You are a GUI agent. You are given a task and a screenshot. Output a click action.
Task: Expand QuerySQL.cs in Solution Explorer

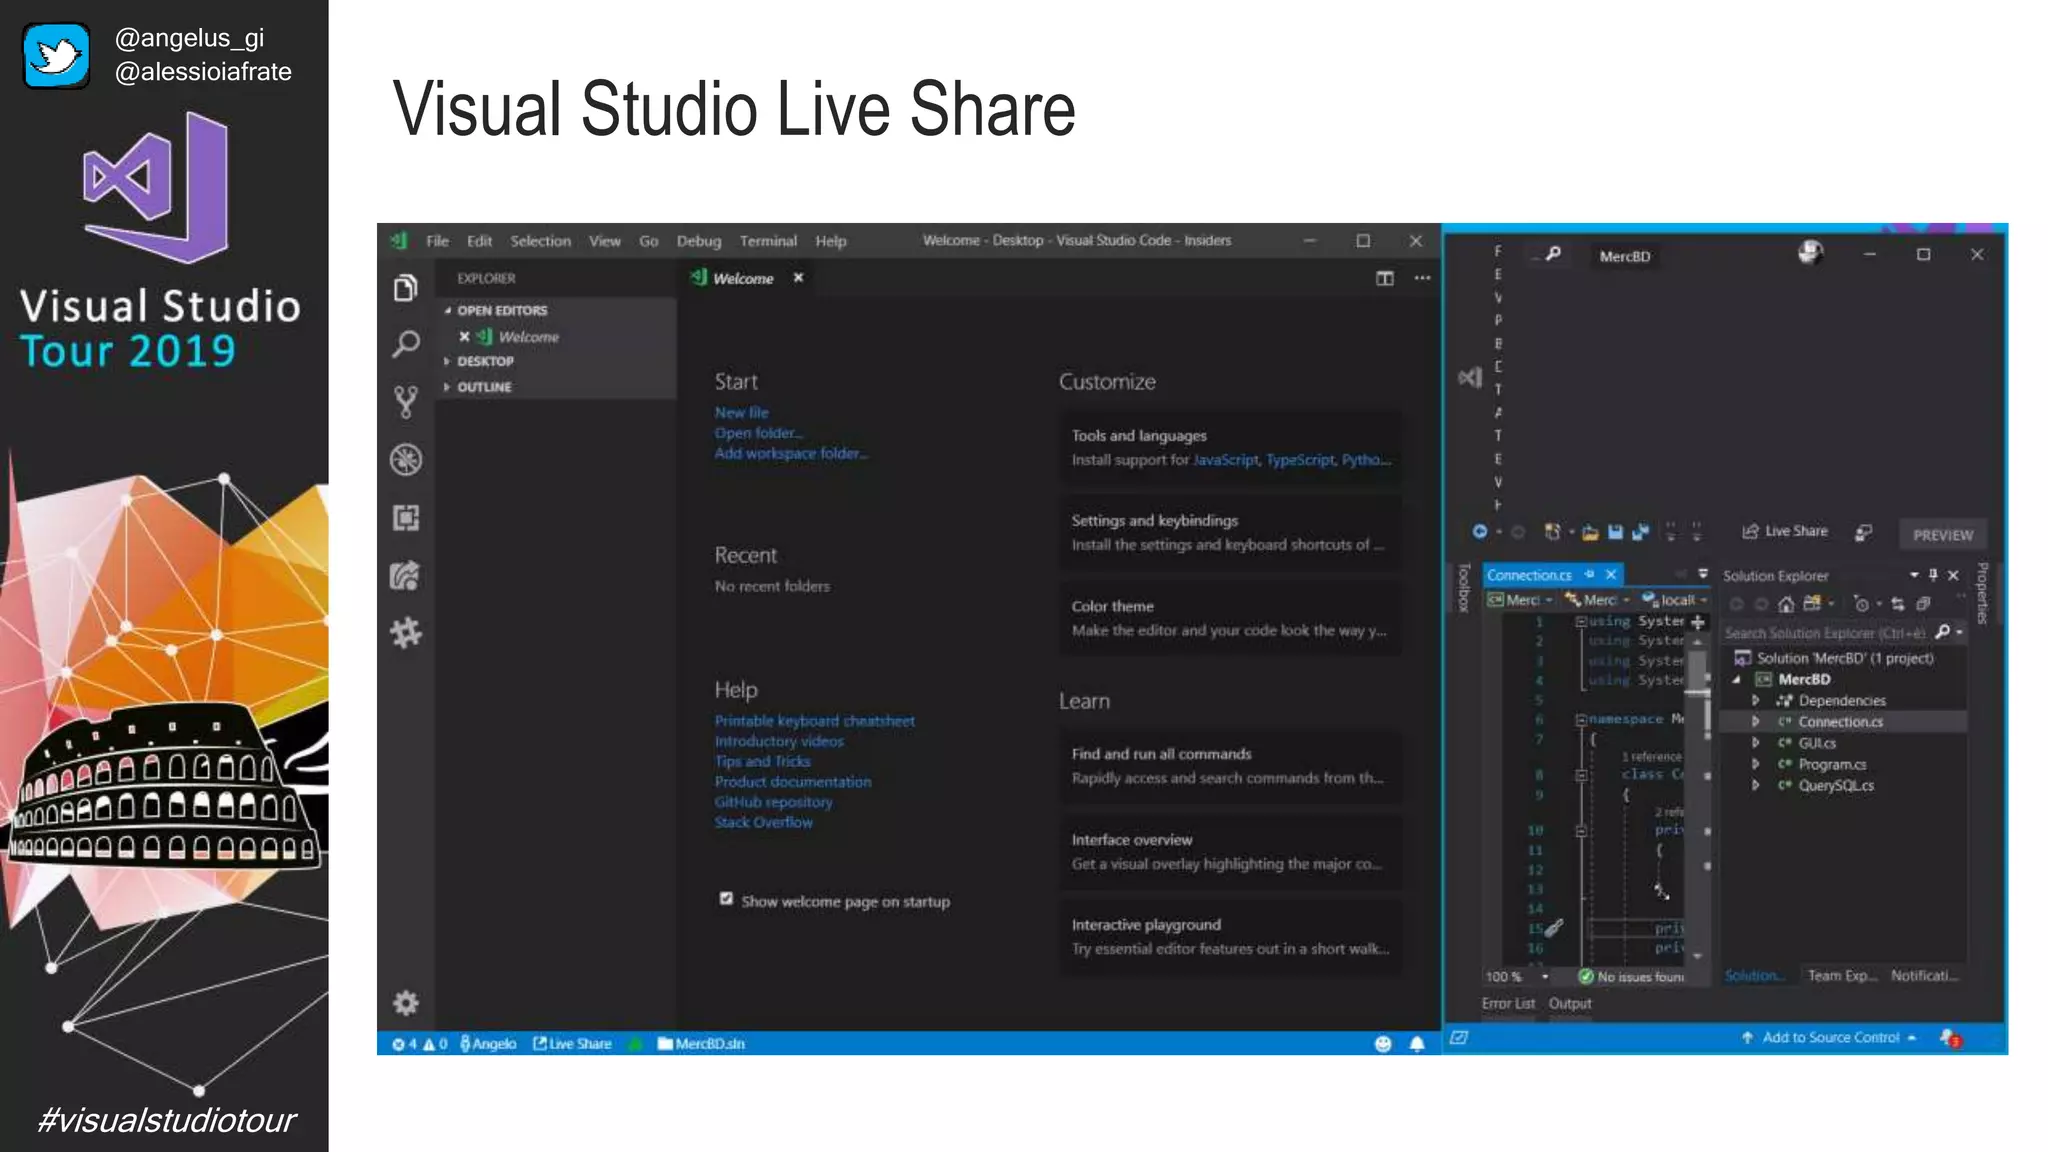[x=1755, y=785]
